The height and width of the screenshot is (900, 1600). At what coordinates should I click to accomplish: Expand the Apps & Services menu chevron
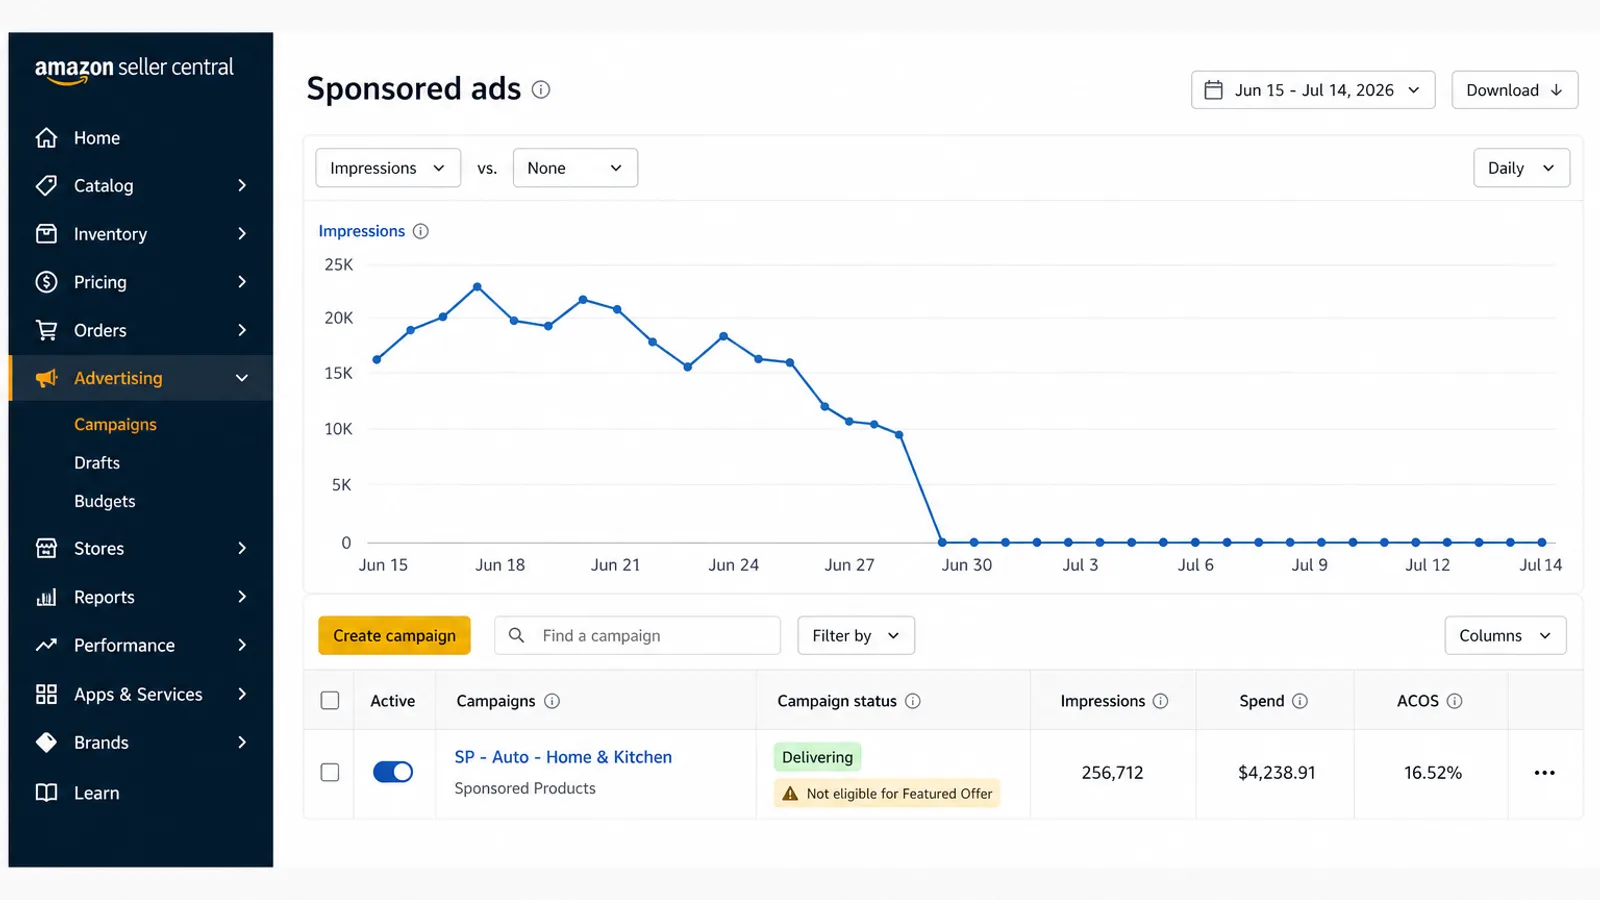pyautogui.click(x=242, y=694)
